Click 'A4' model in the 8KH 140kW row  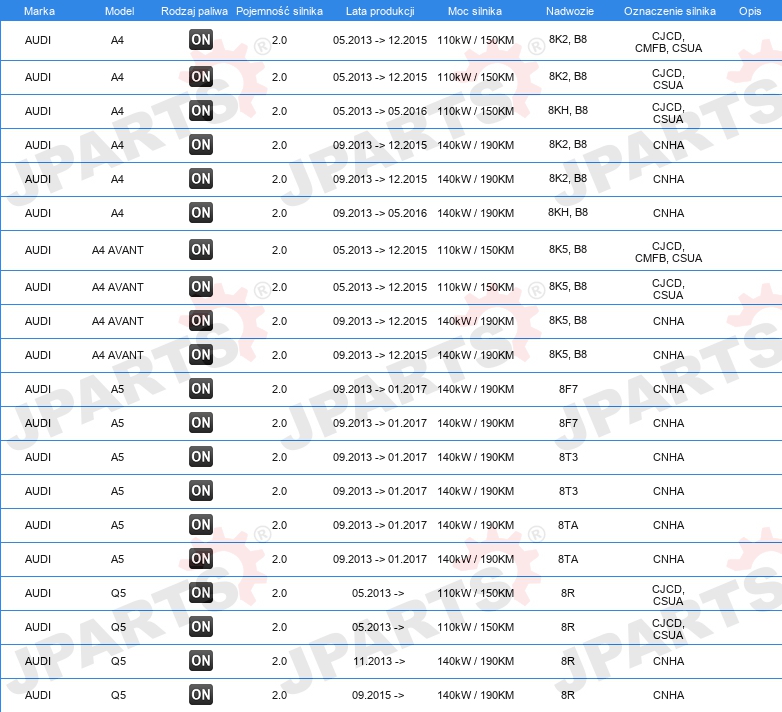click(117, 213)
